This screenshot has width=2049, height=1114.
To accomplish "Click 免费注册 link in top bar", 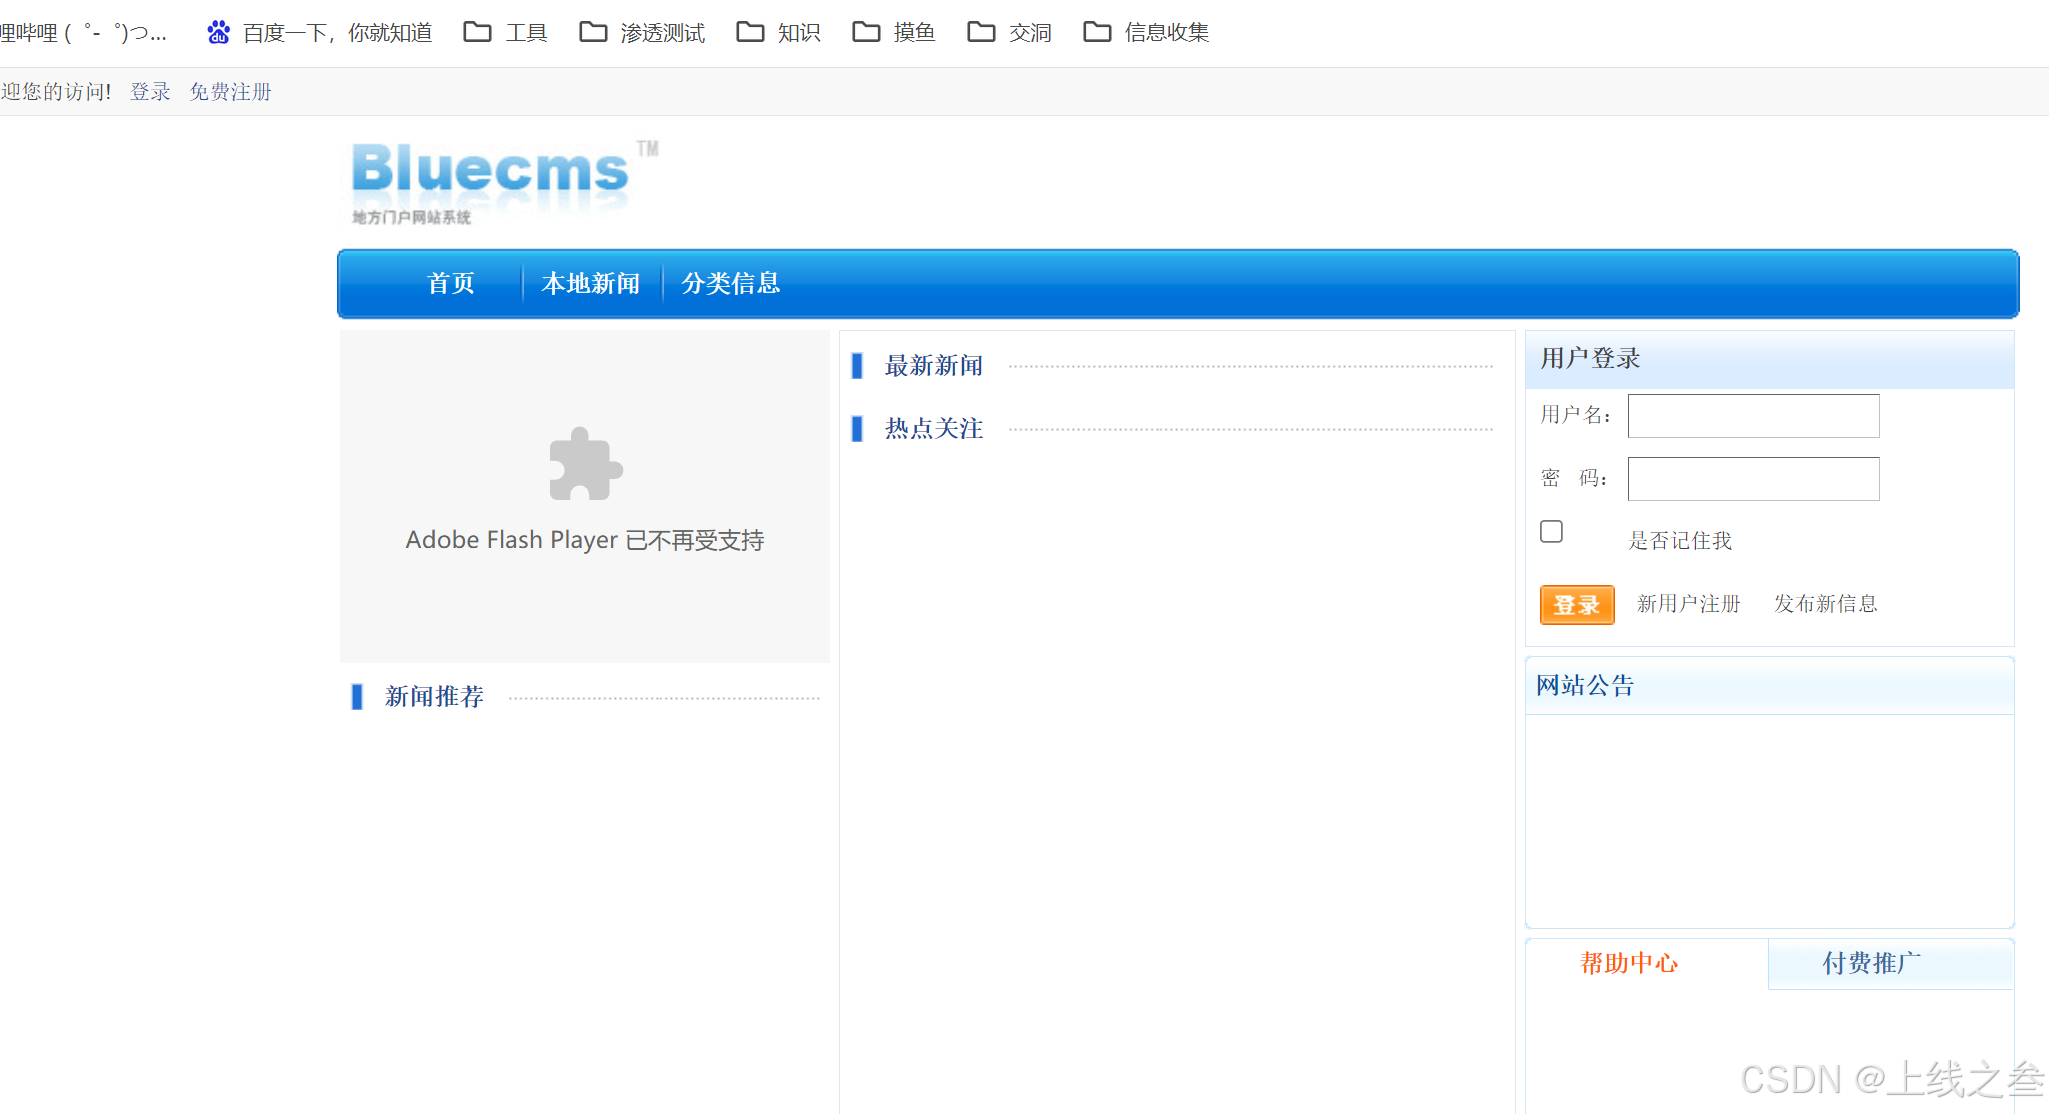I will point(230,92).
